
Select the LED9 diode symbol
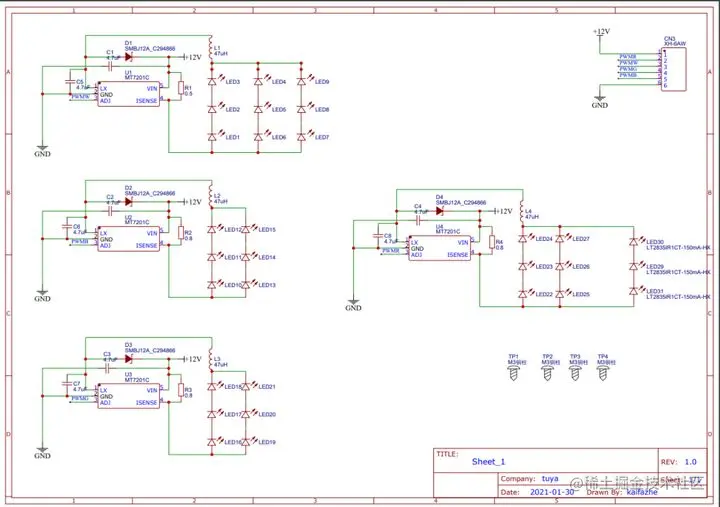[x=301, y=81]
